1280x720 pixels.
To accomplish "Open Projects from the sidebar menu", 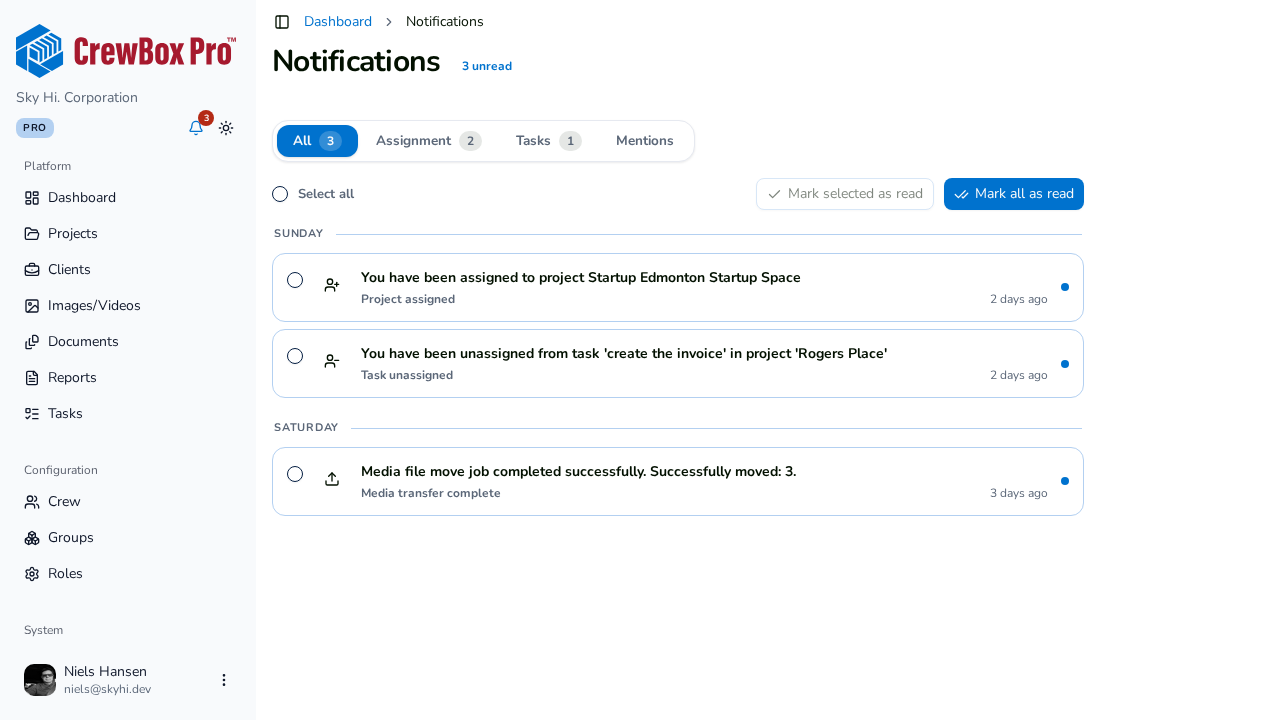I will tap(128, 234).
